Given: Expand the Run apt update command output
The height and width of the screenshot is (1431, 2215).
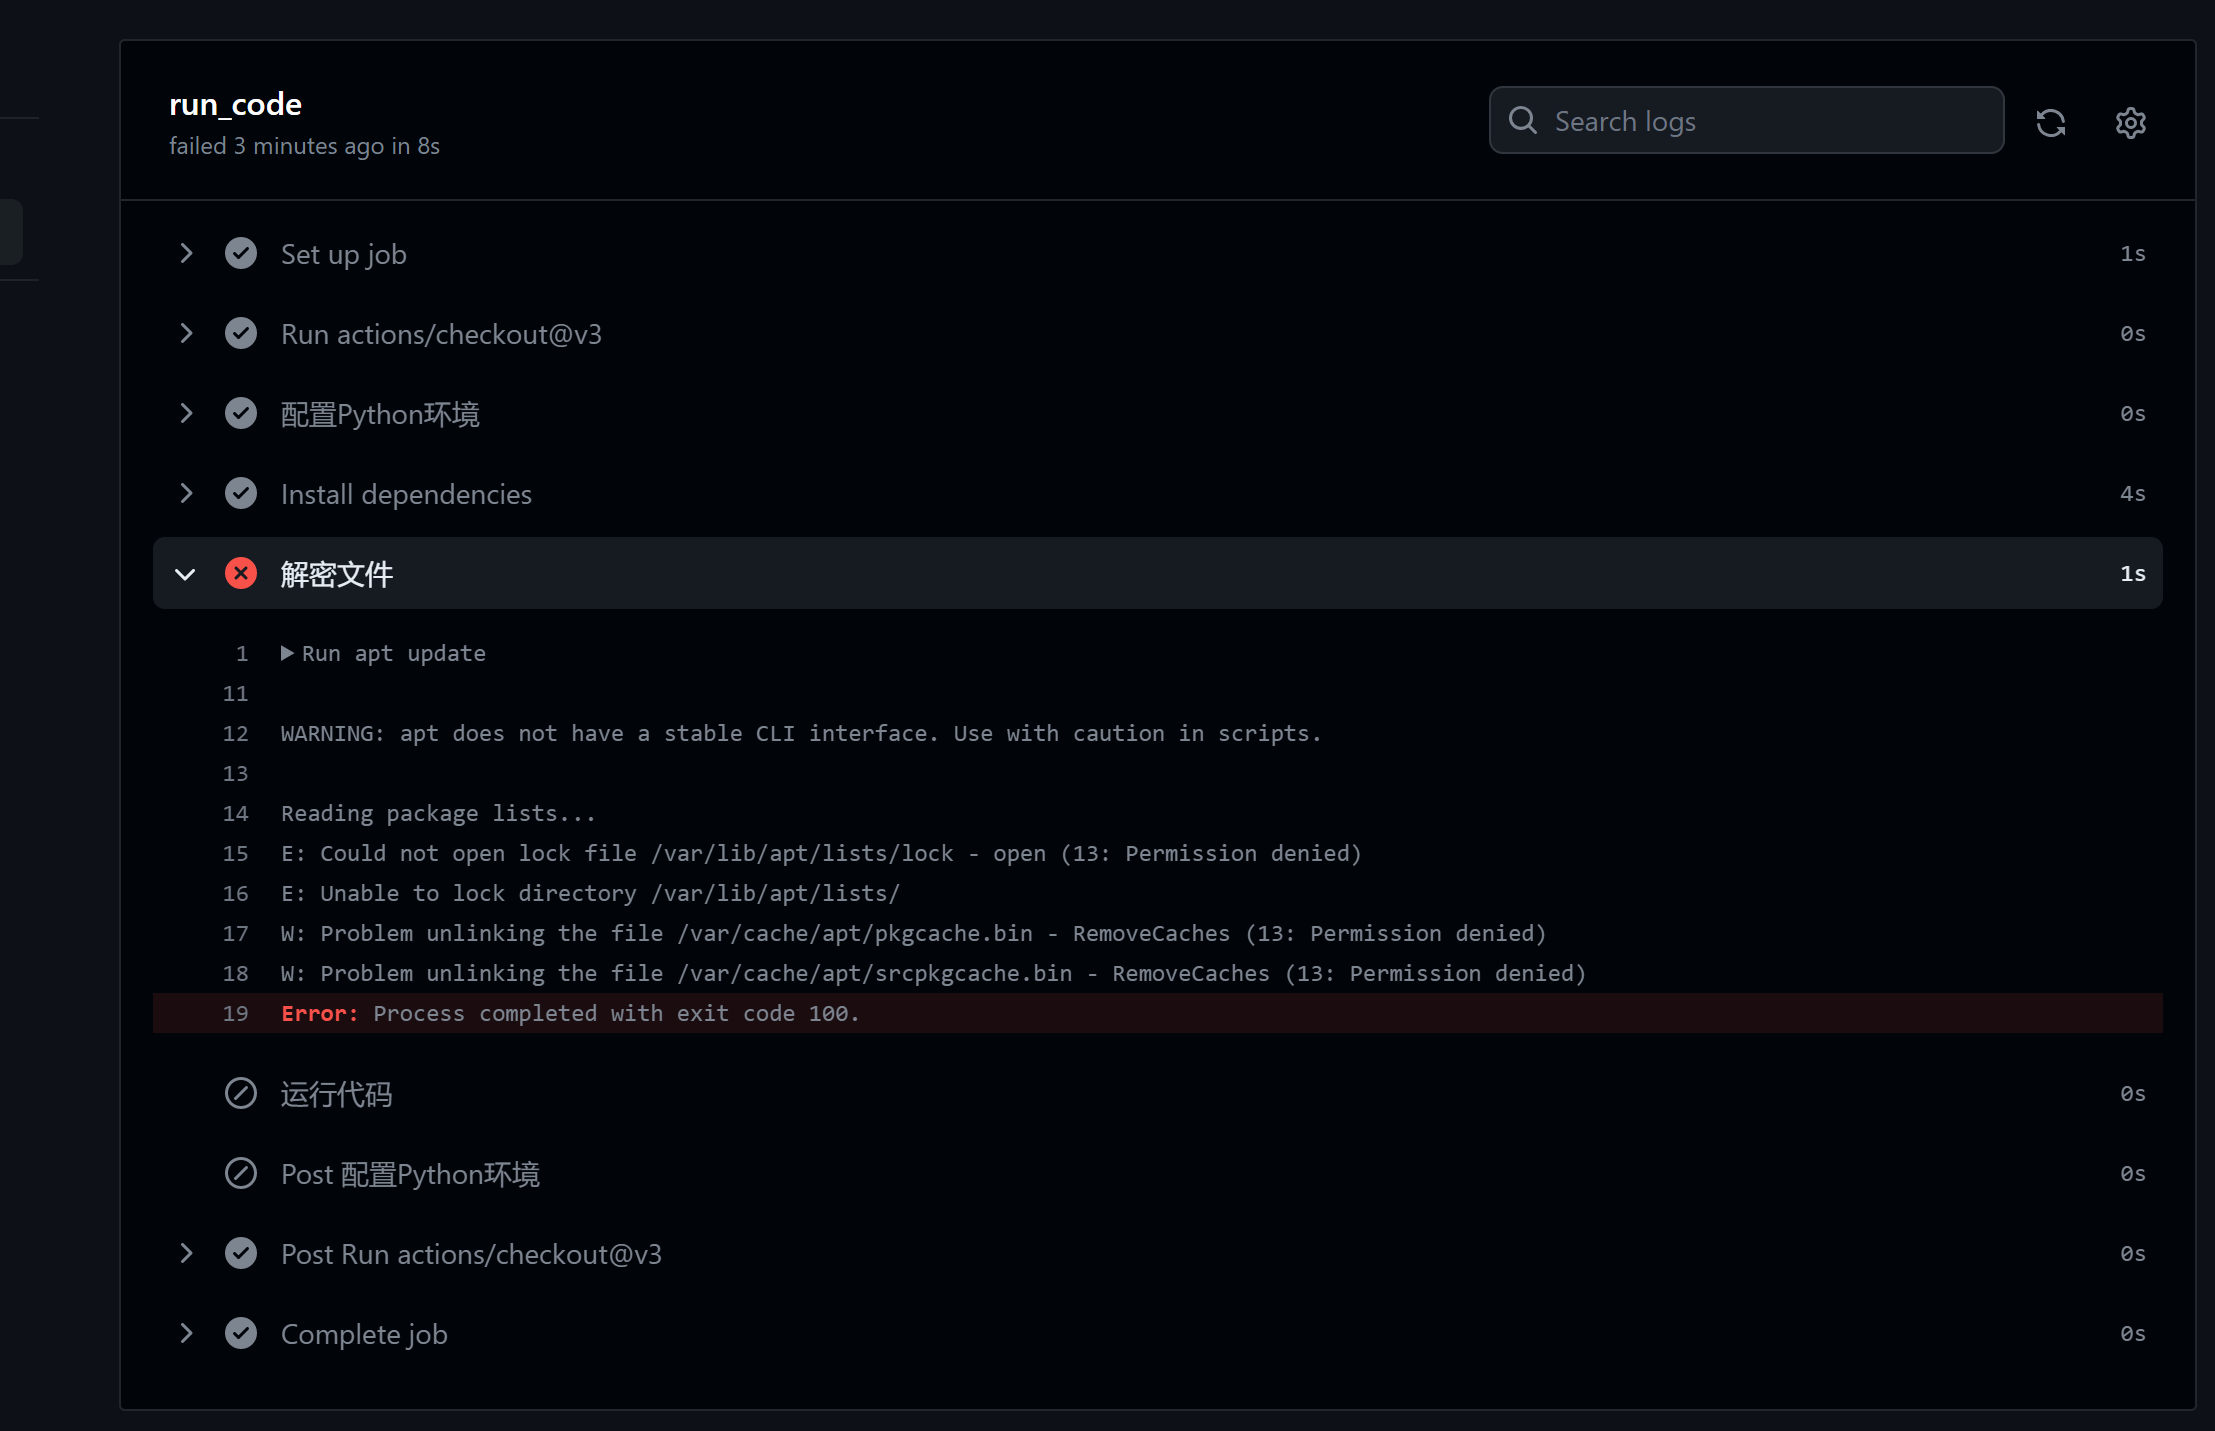Looking at the screenshot, I should (x=288, y=653).
